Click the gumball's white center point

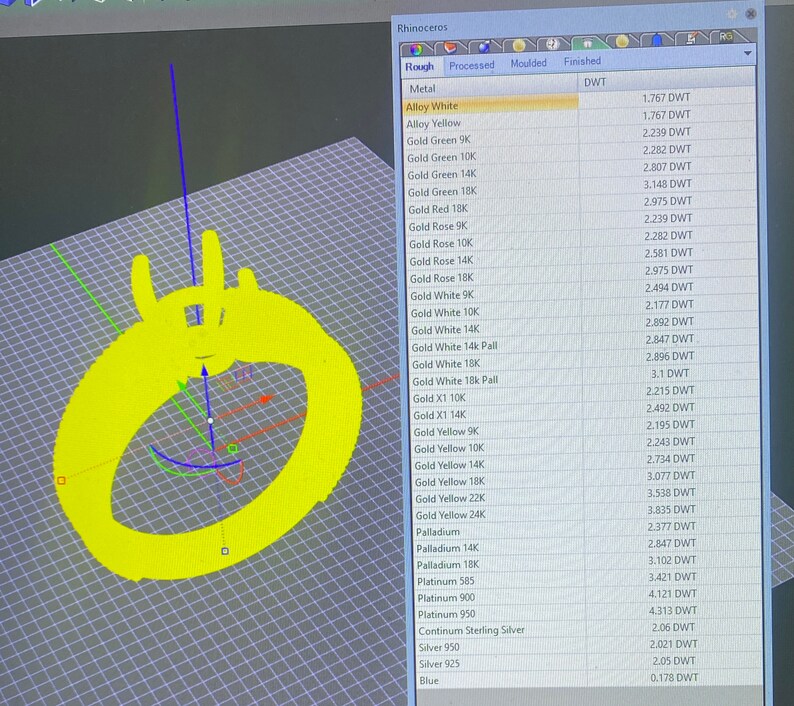[211, 421]
